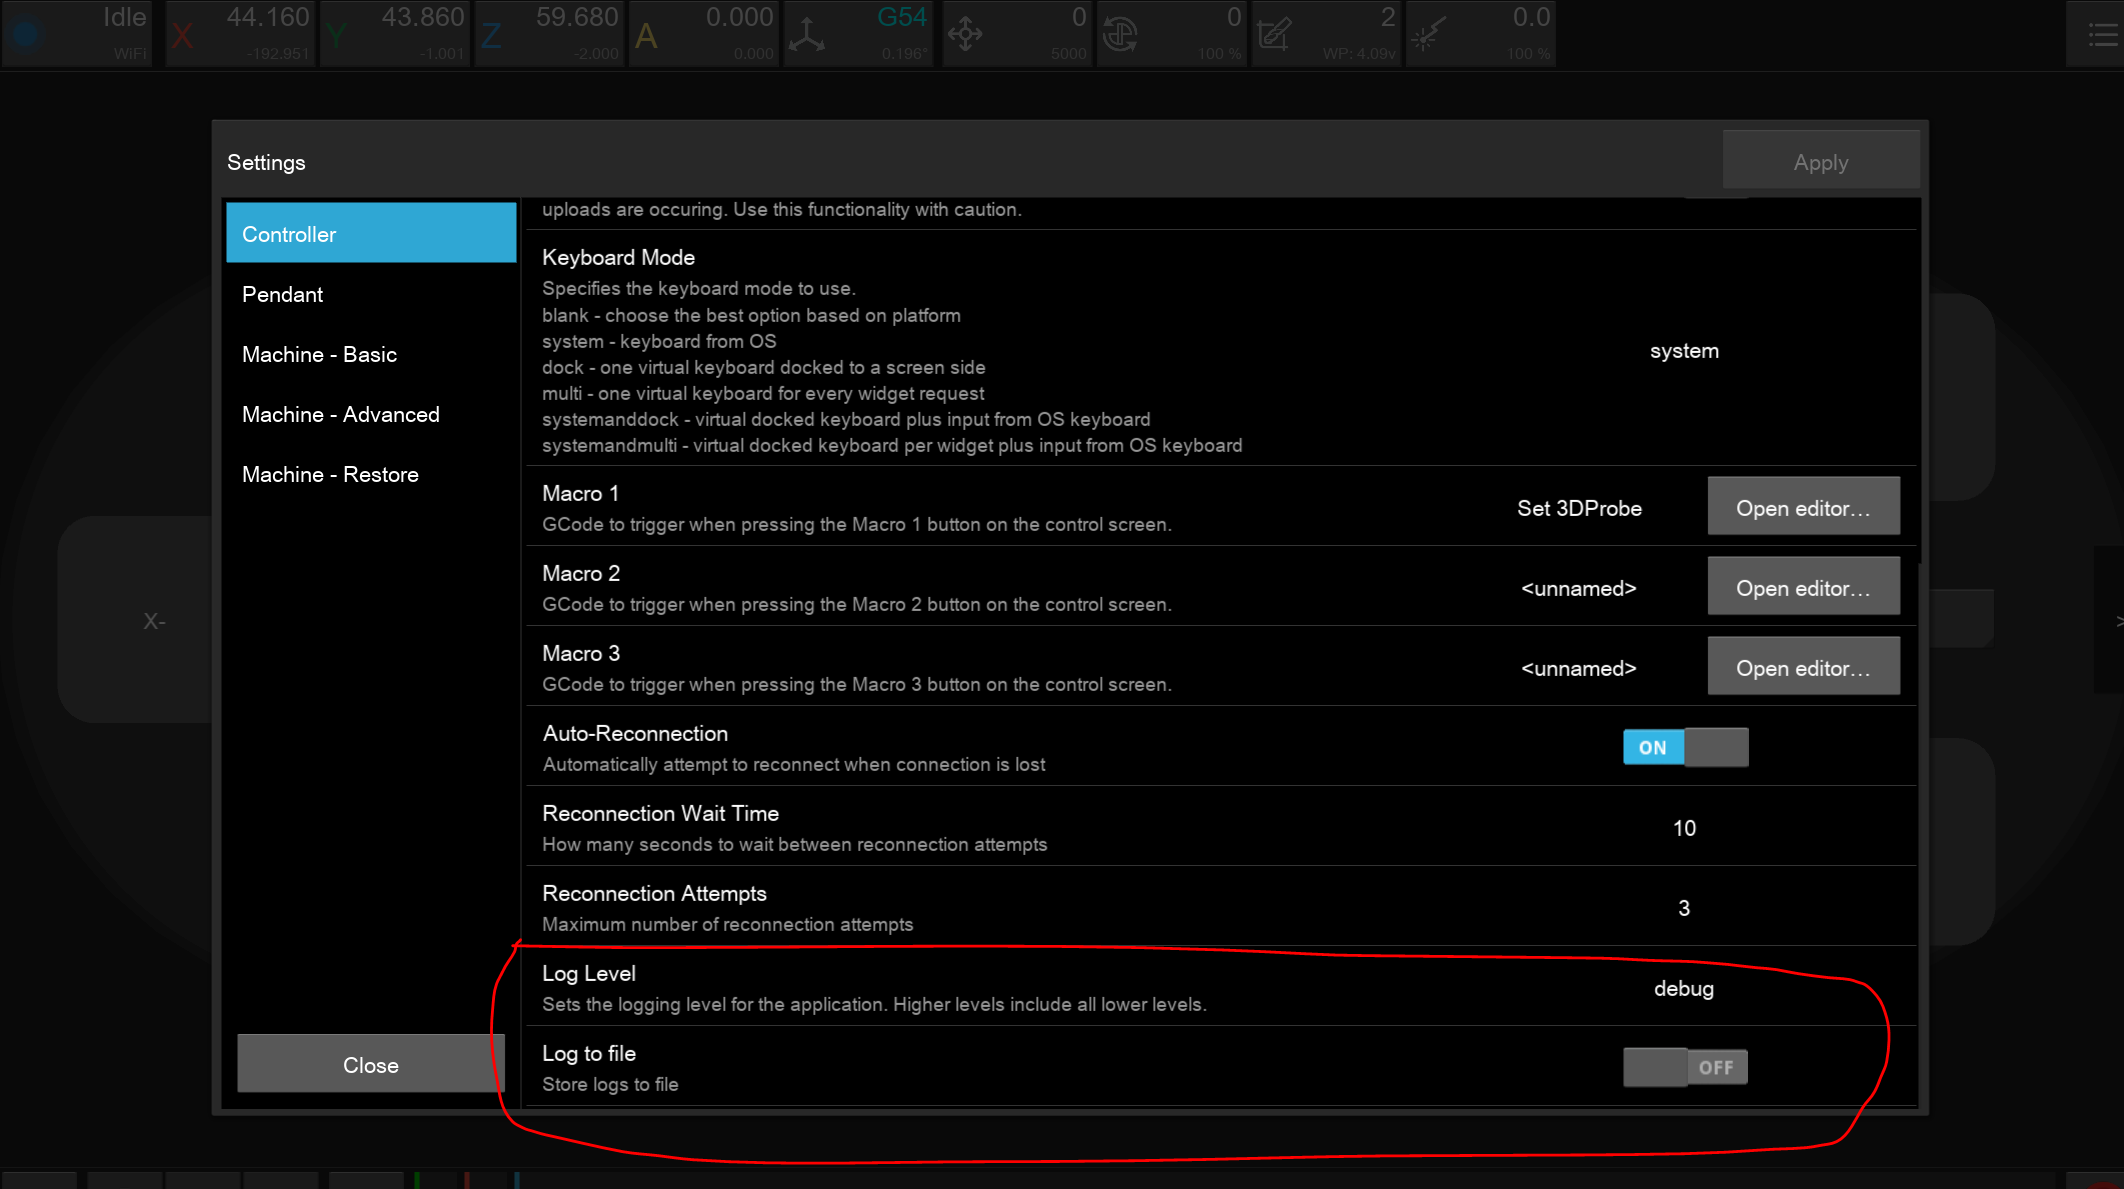The image size is (2124, 1189).
Task: Edit the Reconnection Wait Time value
Action: pos(1684,828)
